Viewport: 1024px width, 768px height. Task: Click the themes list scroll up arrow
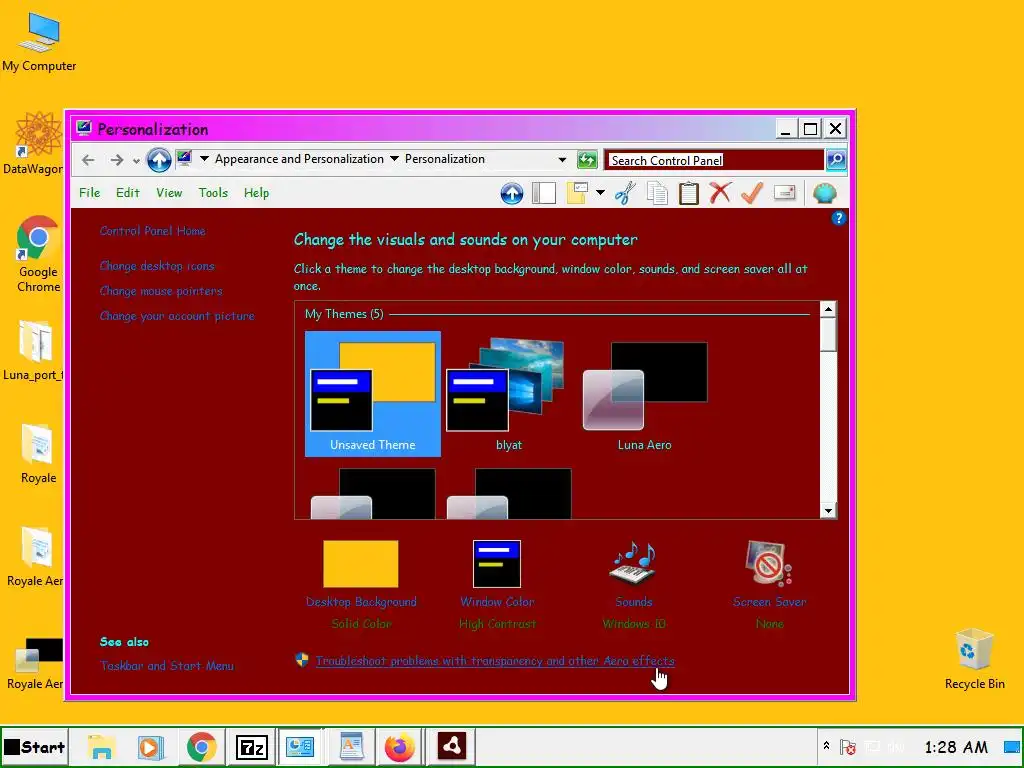828,310
